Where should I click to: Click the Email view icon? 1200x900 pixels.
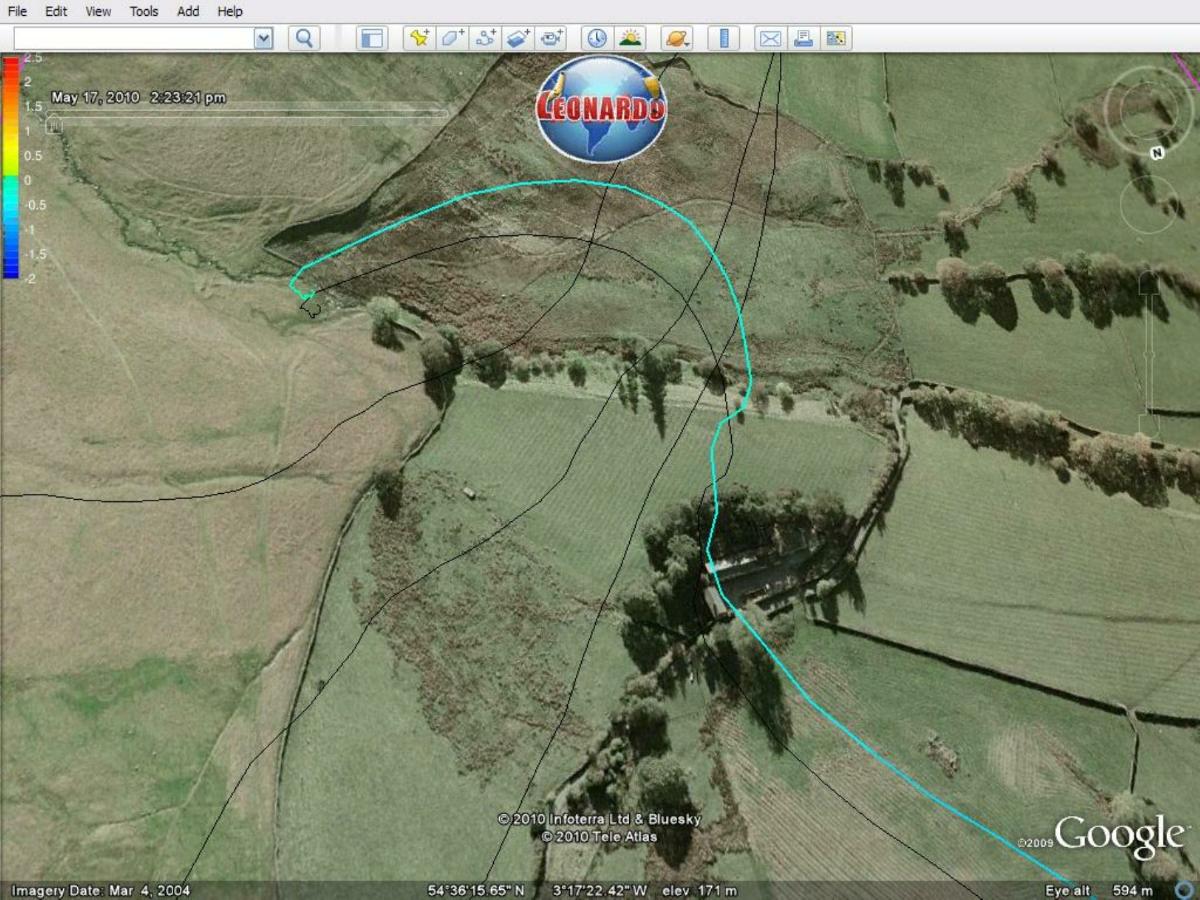click(x=769, y=39)
